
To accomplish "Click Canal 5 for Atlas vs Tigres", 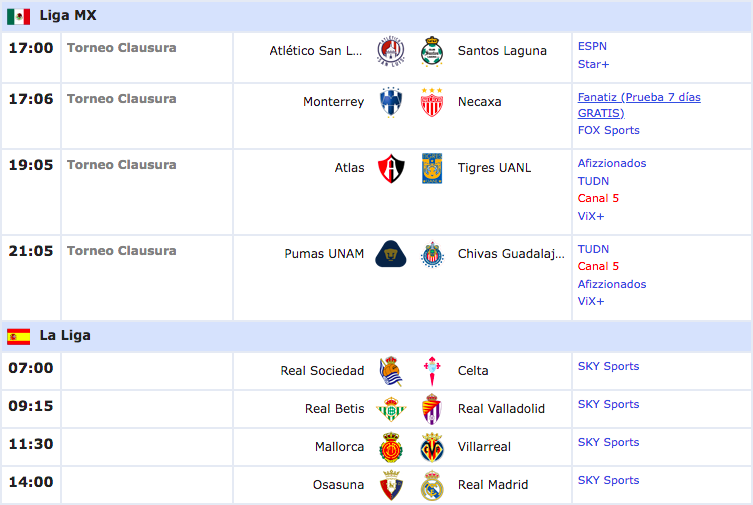I will (x=598, y=198).
